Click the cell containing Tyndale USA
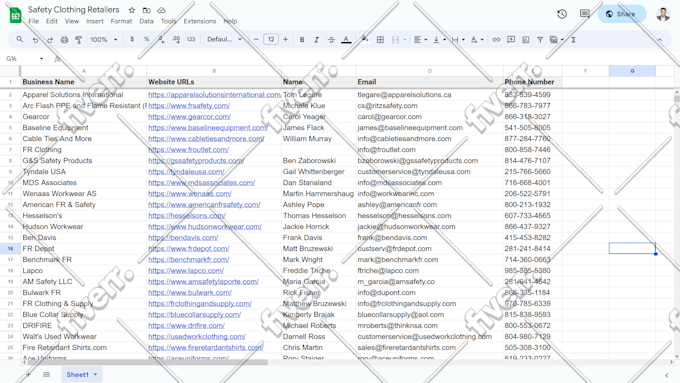 (84, 172)
